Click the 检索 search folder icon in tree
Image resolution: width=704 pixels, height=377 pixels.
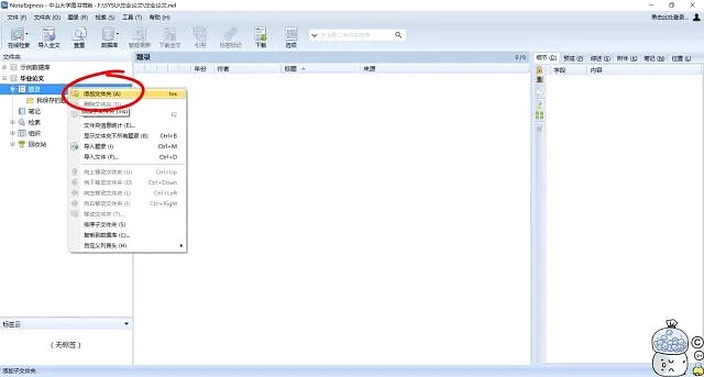click(x=22, y=122)
